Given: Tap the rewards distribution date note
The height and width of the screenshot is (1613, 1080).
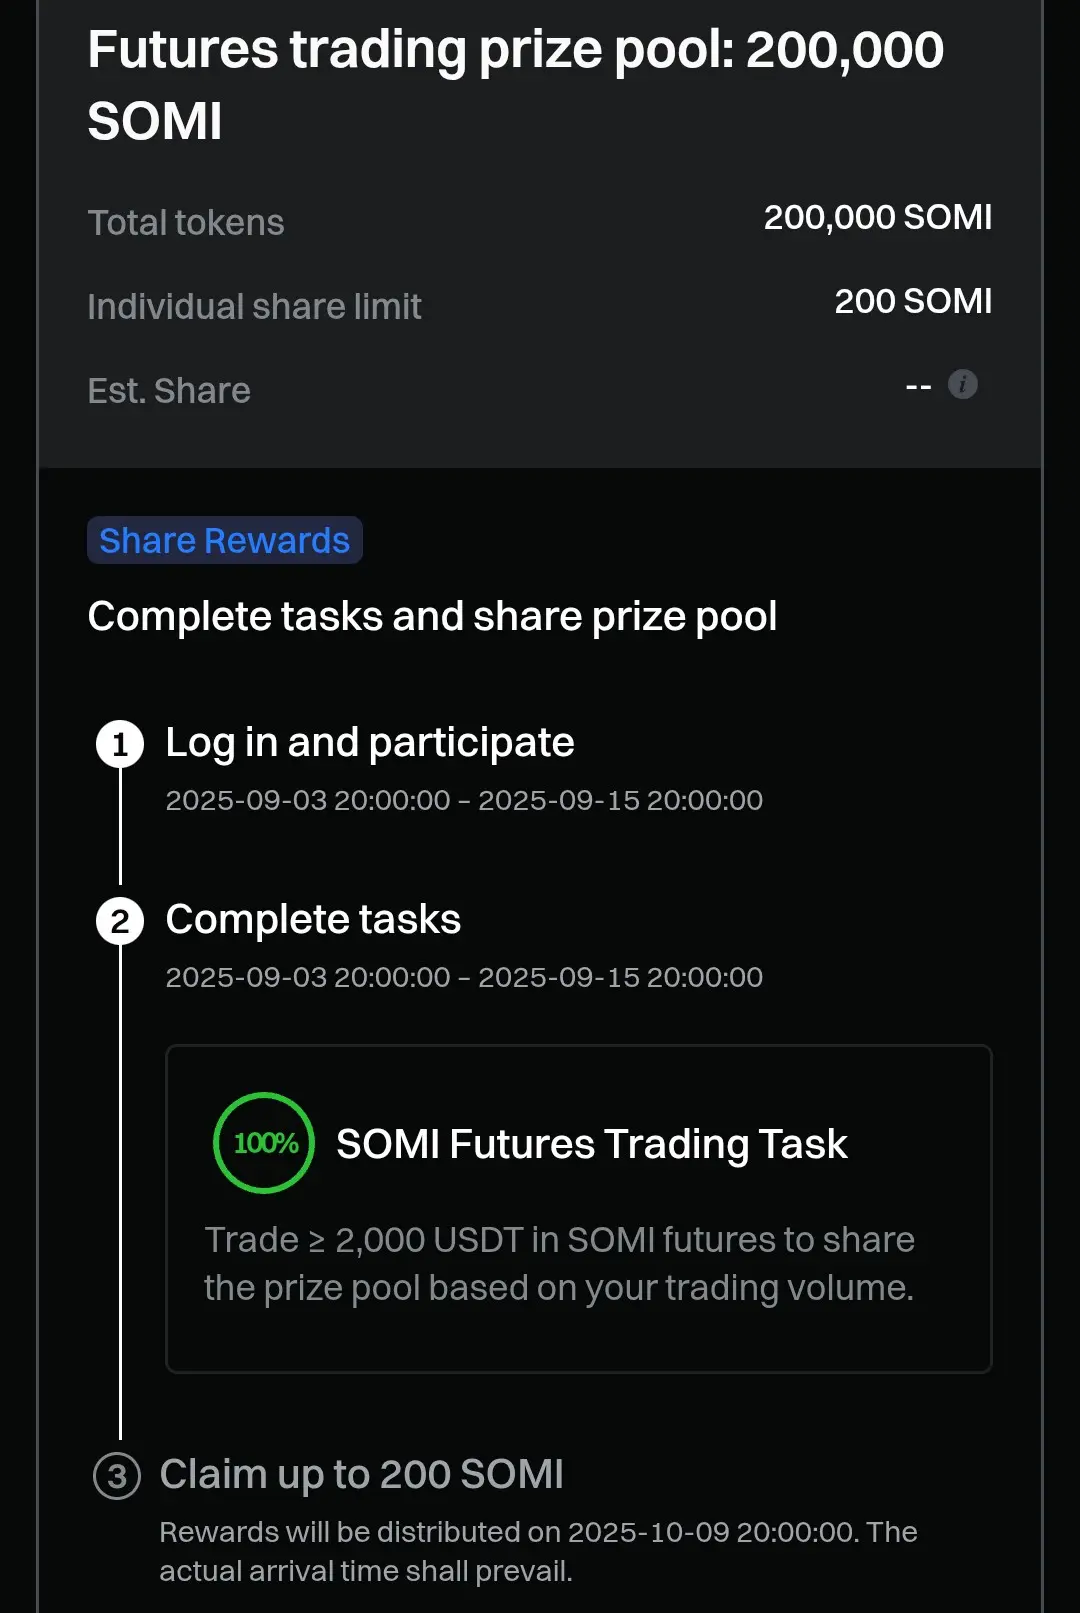Looking at the screenshot, I should pyautogui.click(x=538, y=1551).
